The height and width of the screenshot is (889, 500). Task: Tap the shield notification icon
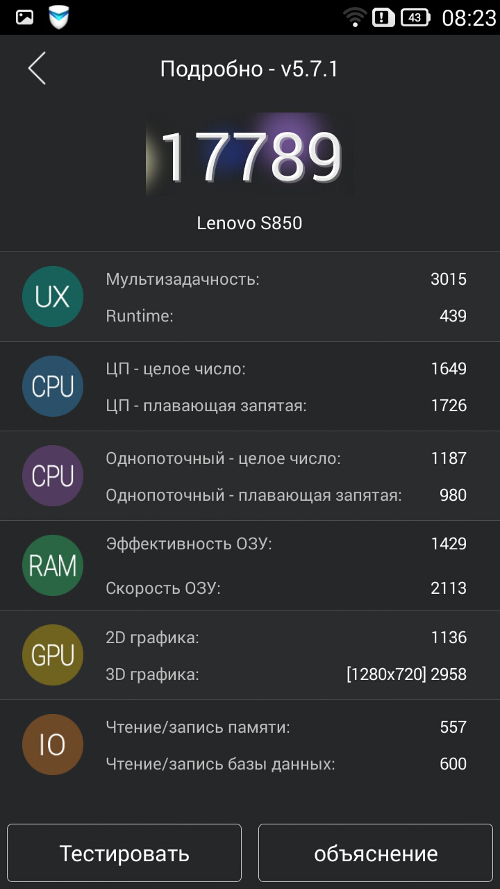click(59, 17)
